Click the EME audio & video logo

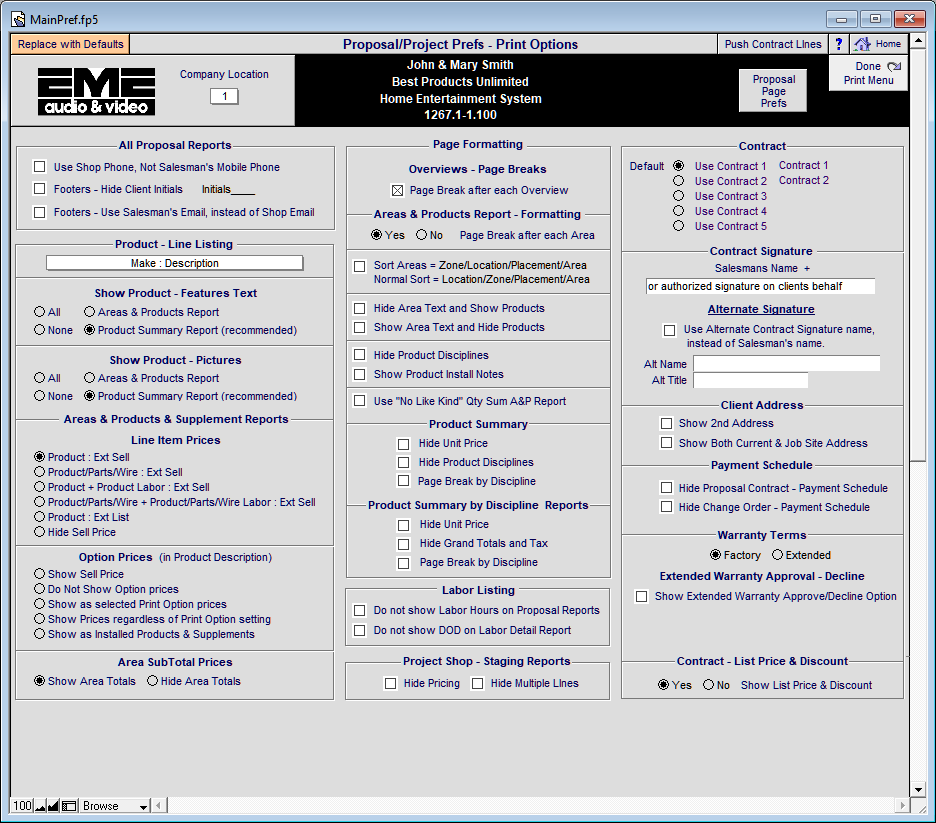(x=96, y=91)
